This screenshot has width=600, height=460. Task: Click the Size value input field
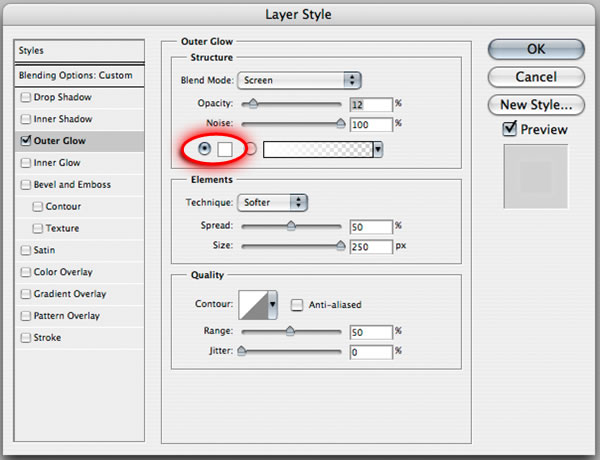[370, 246]
